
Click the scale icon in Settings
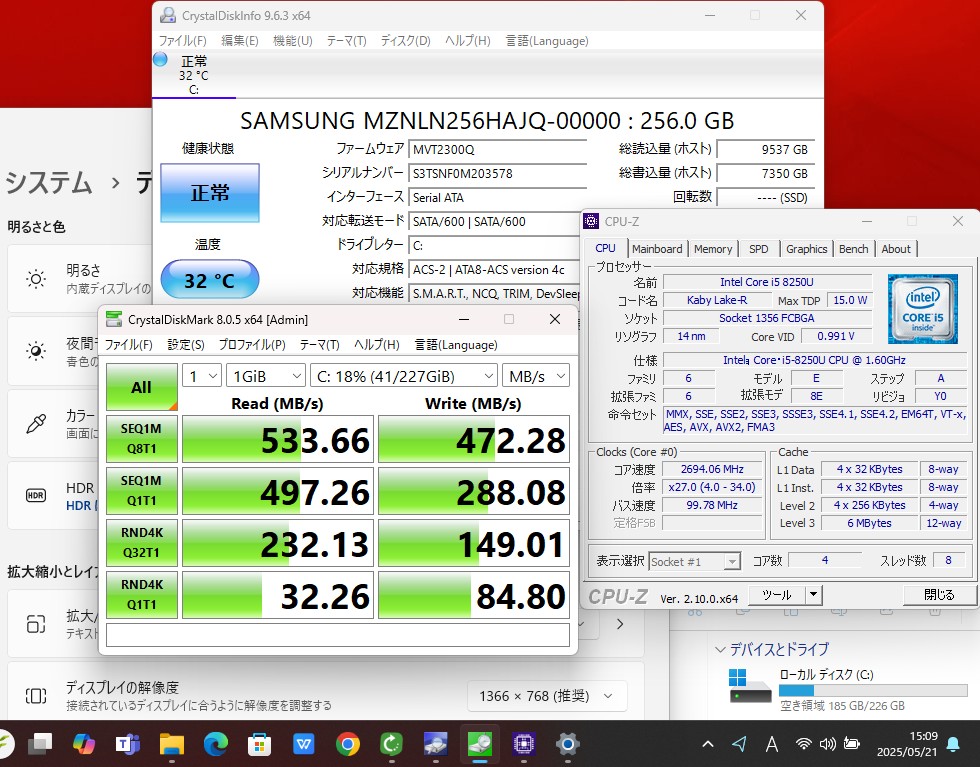tap(36, 624)
